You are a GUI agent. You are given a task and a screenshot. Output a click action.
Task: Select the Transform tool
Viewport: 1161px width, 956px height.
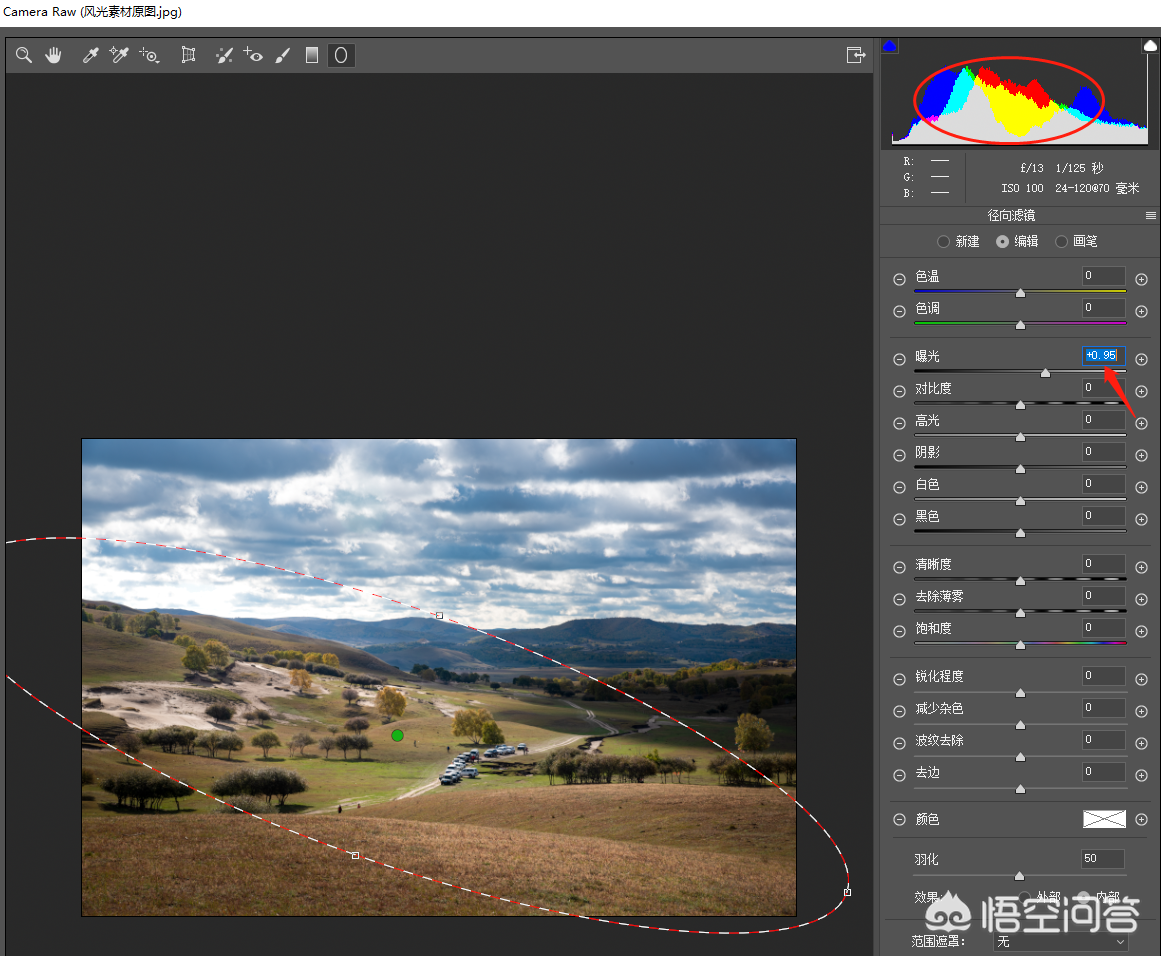pos(189,55)
